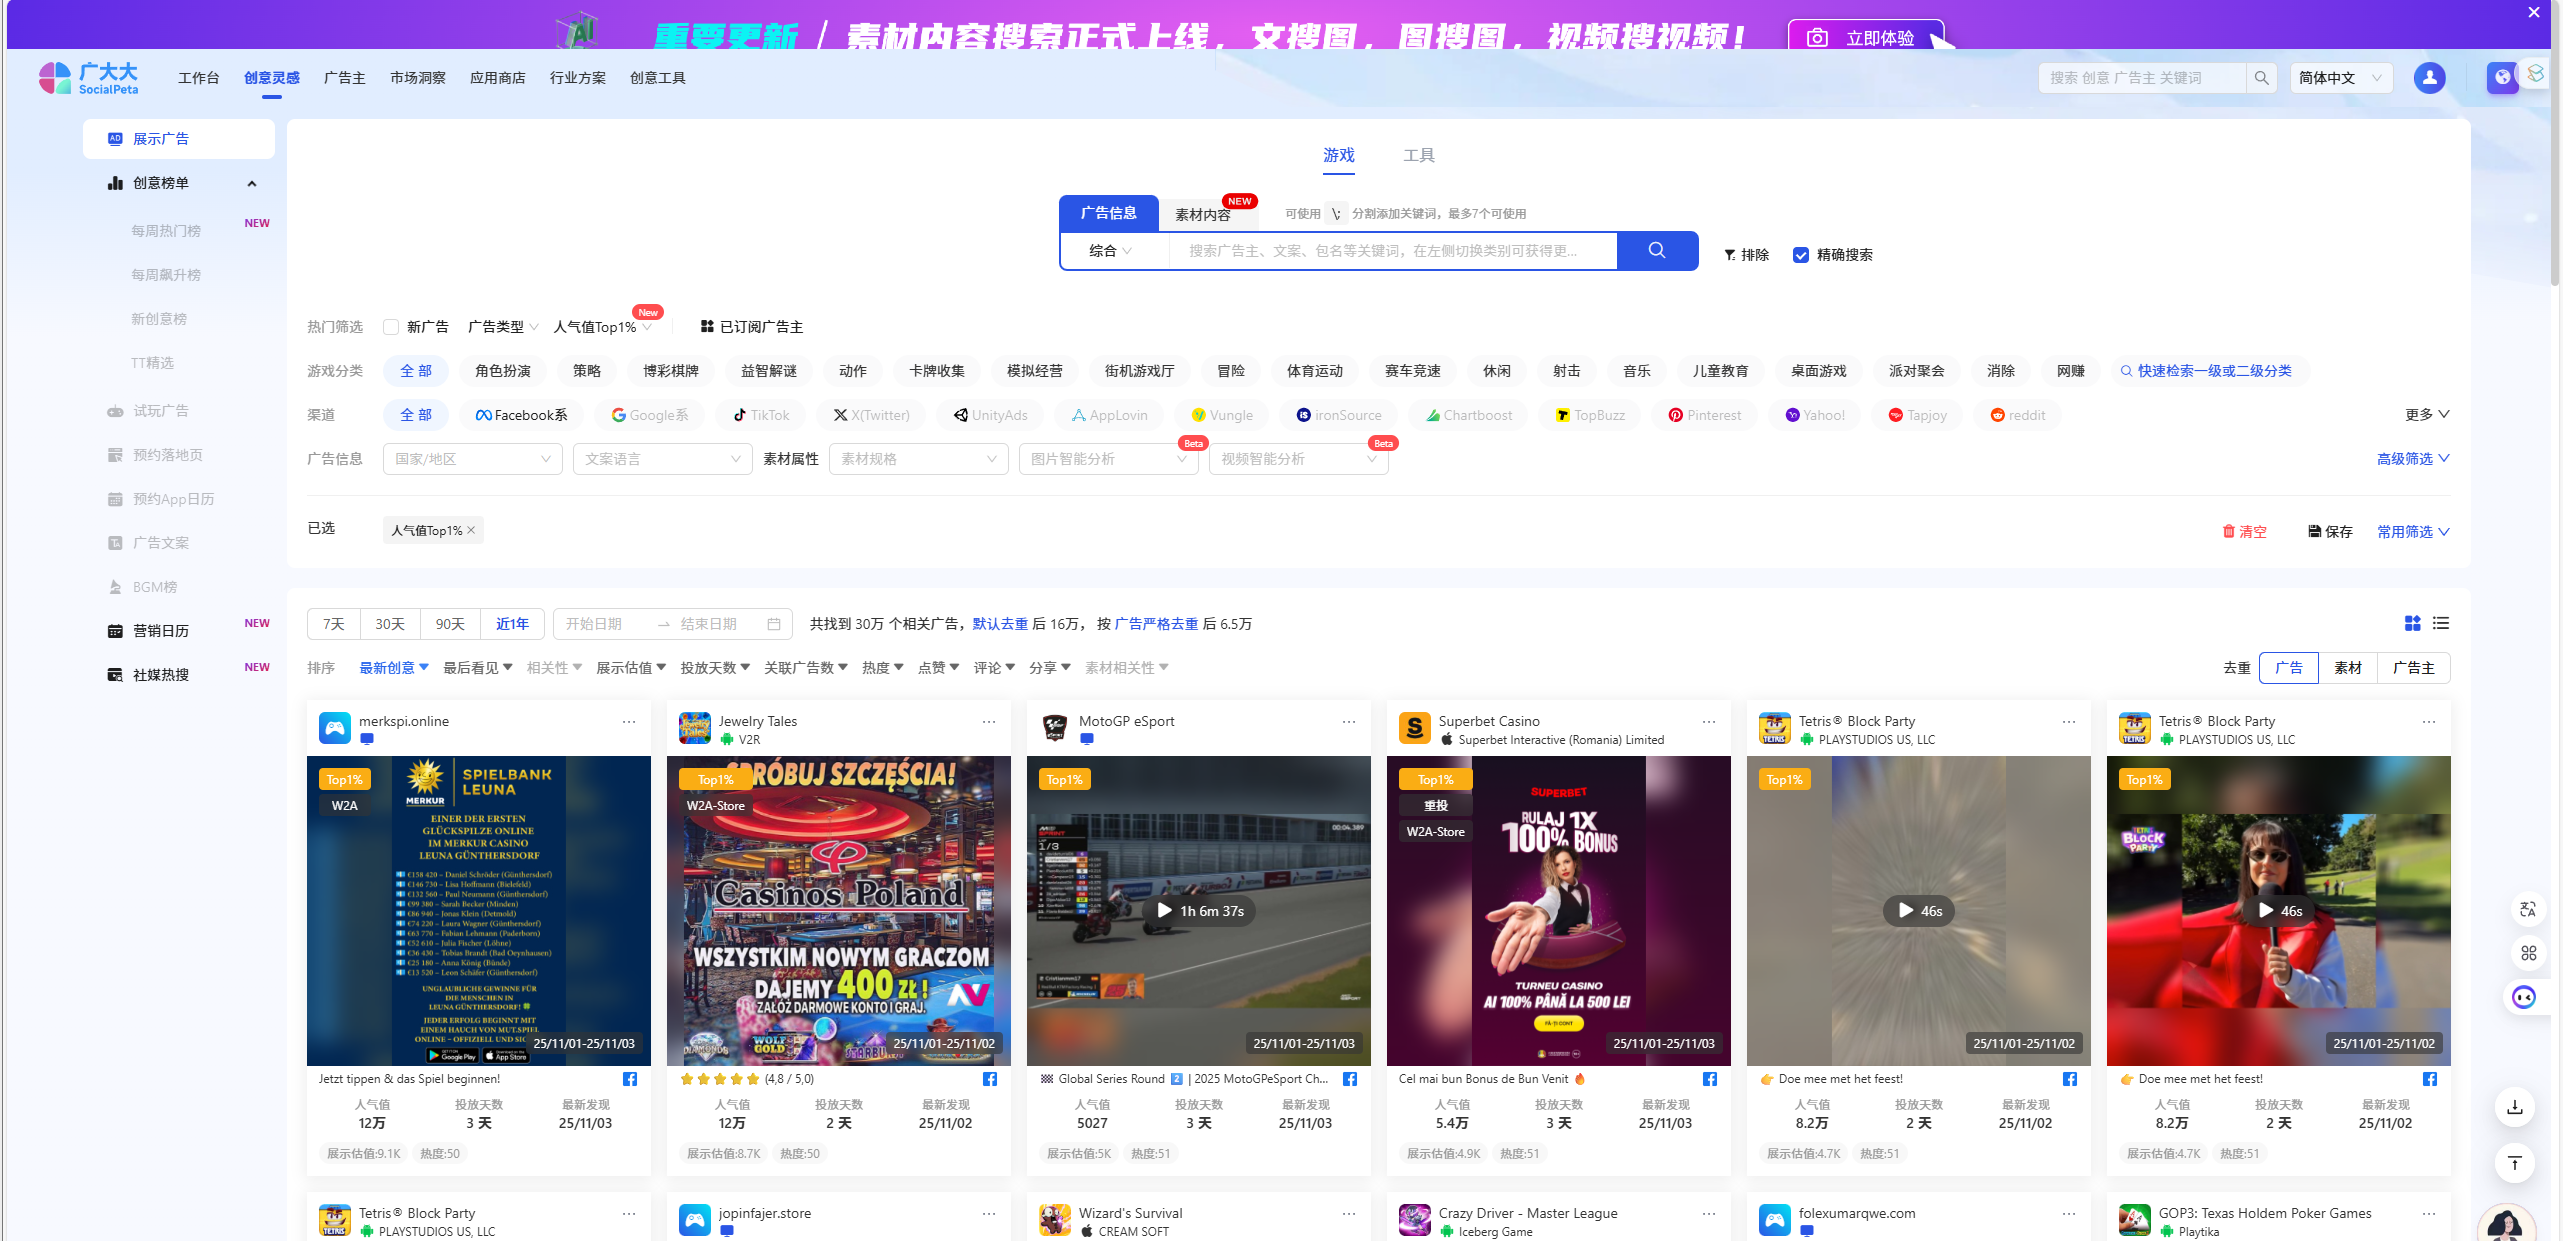The width and height of the screenshot is (2563, 1241).
Task: Switch to list view above the ad cards
Action: coord(2440,623)
